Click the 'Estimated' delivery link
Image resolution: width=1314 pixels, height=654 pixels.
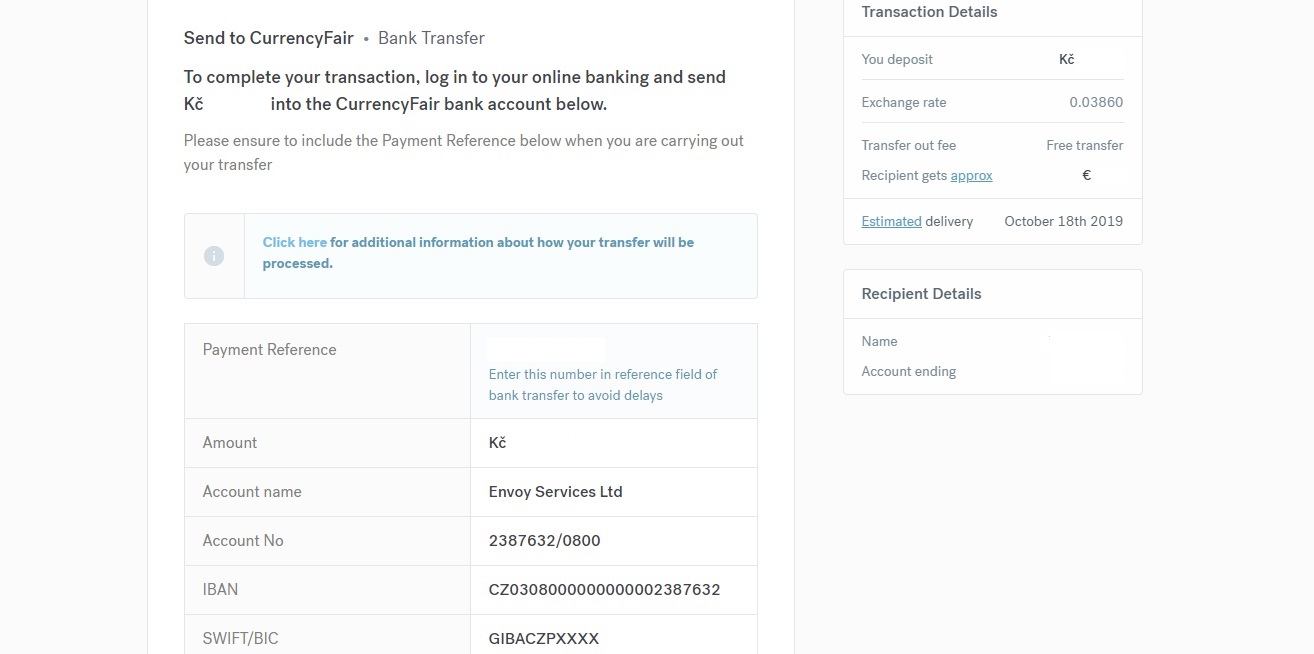point(891,221)
